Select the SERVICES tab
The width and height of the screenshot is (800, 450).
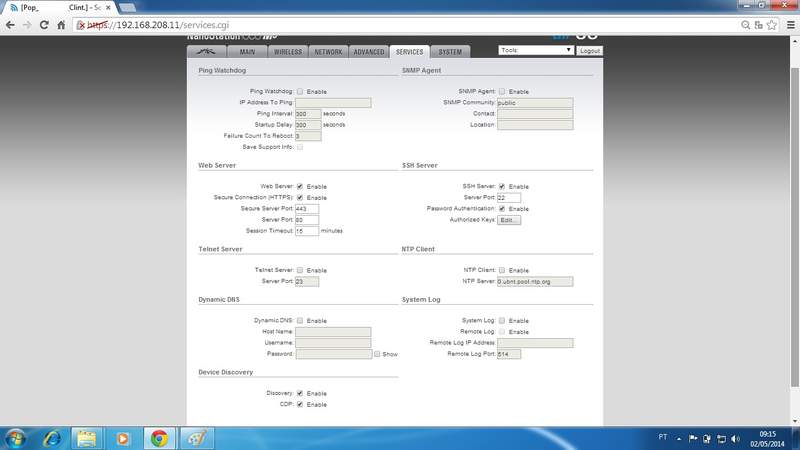coord(409,52)
